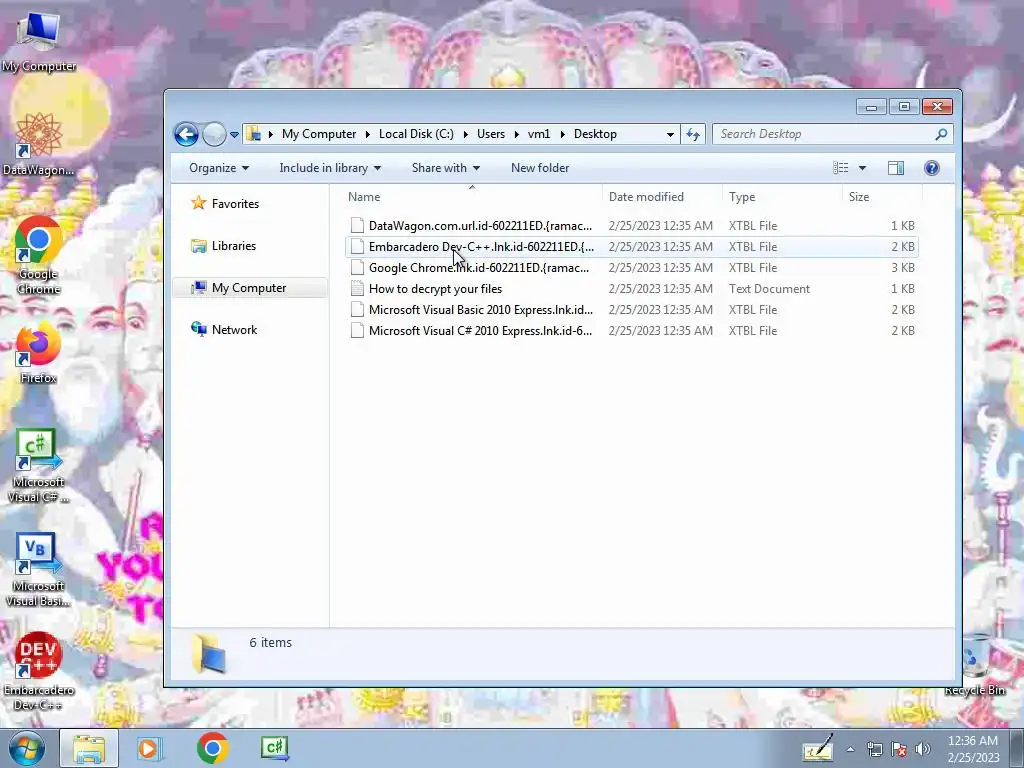Click Desktop in address breadcrumb

click(595, 134)
